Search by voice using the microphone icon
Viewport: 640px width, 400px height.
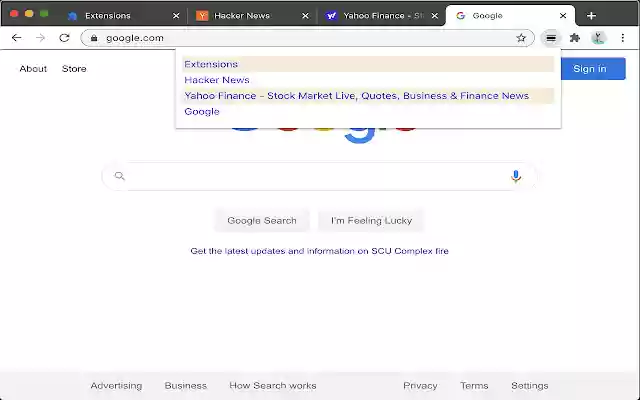(516, 176)
